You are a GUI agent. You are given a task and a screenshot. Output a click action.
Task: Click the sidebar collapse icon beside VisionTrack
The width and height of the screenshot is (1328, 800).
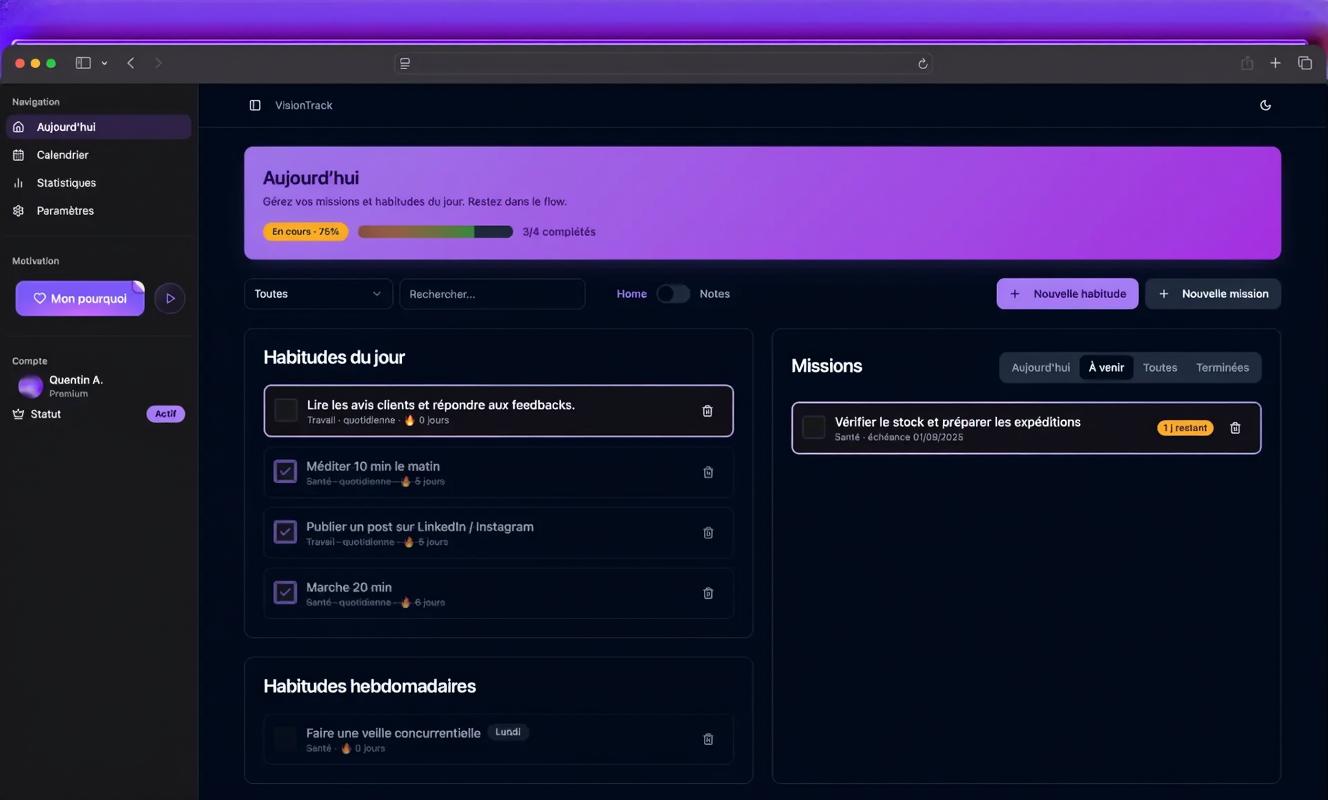pyautogui.click(x=255, y=105)
